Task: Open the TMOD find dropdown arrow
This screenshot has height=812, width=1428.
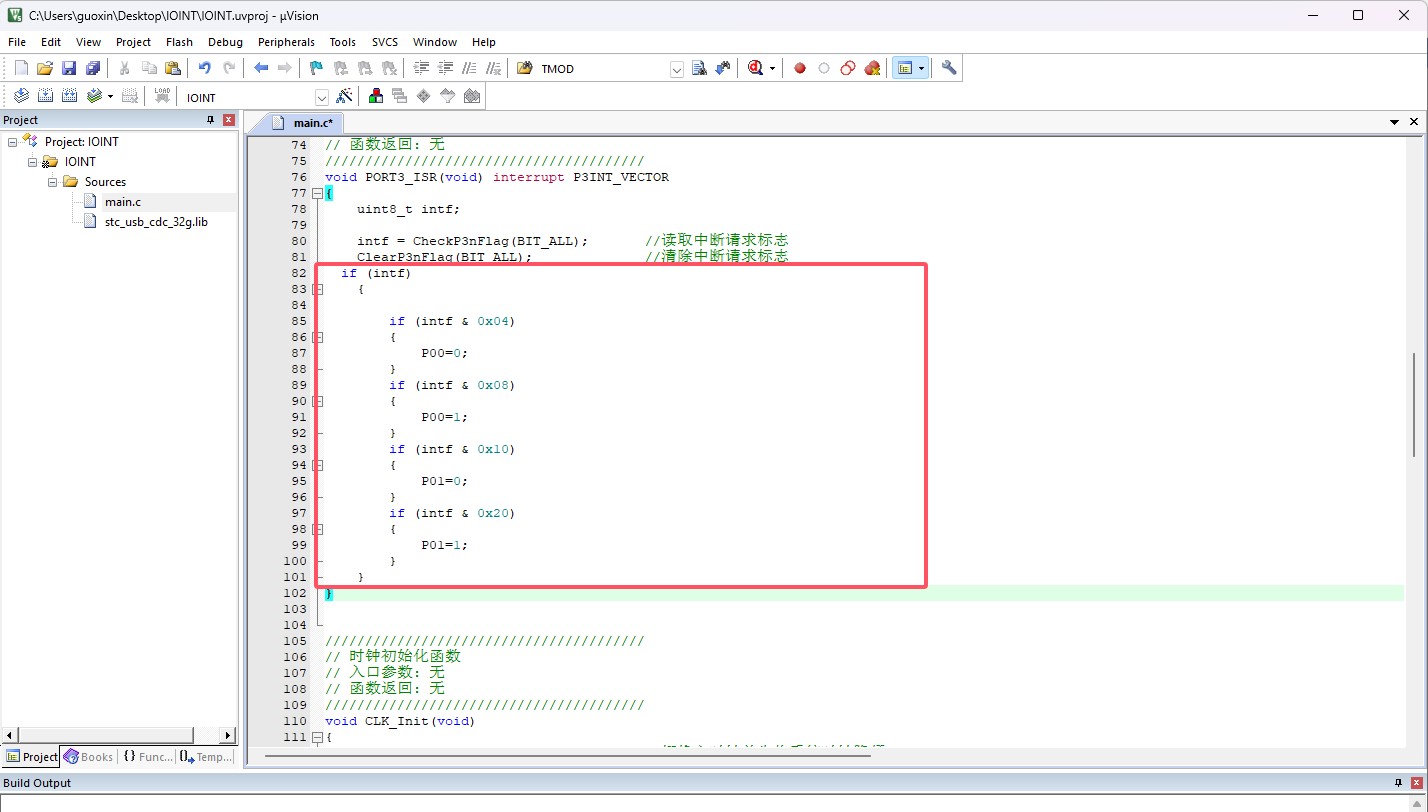Action: tap(677, 69)
